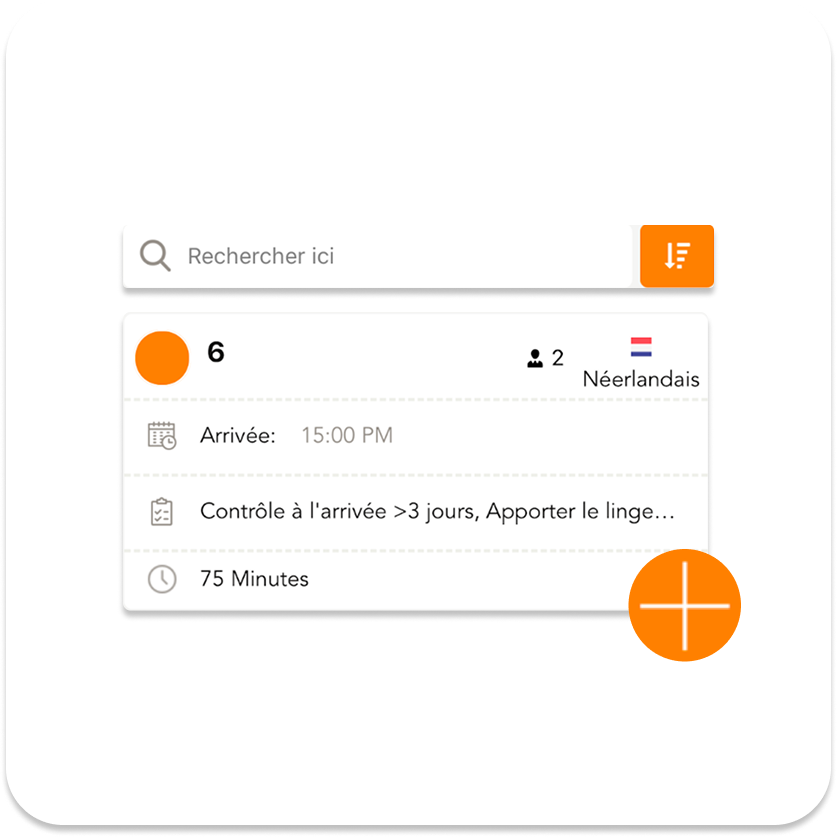Click the 'Arrivée:' label
This screenshot has width=837, height=837.
(238, 436)
